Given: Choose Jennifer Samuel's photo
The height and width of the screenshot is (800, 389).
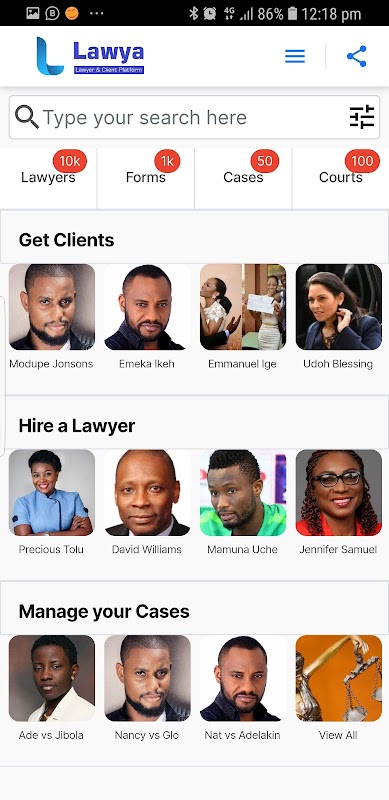Looking at the screenshot, I should [x=338, y=492].
